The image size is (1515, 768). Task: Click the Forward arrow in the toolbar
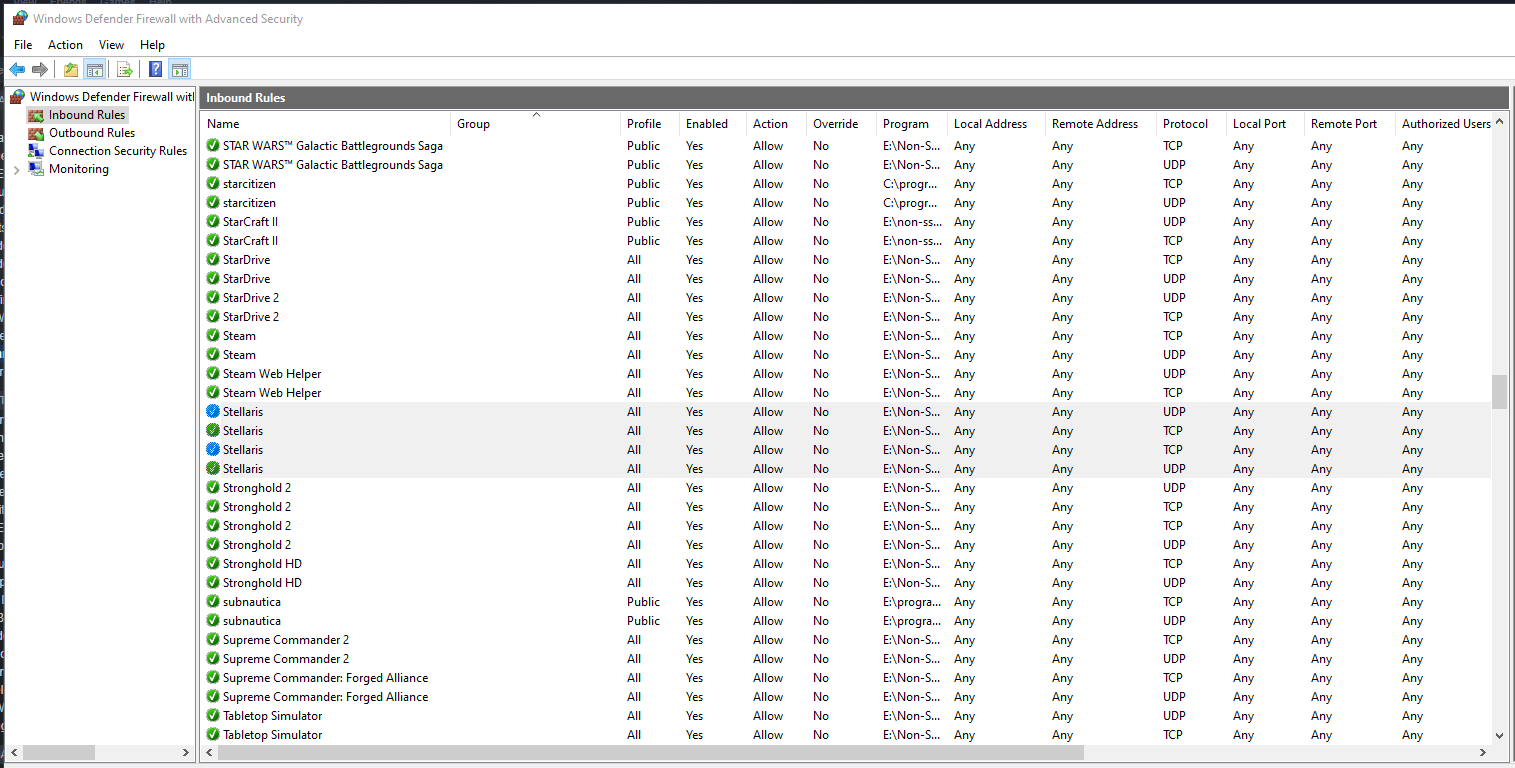(40, 69)
